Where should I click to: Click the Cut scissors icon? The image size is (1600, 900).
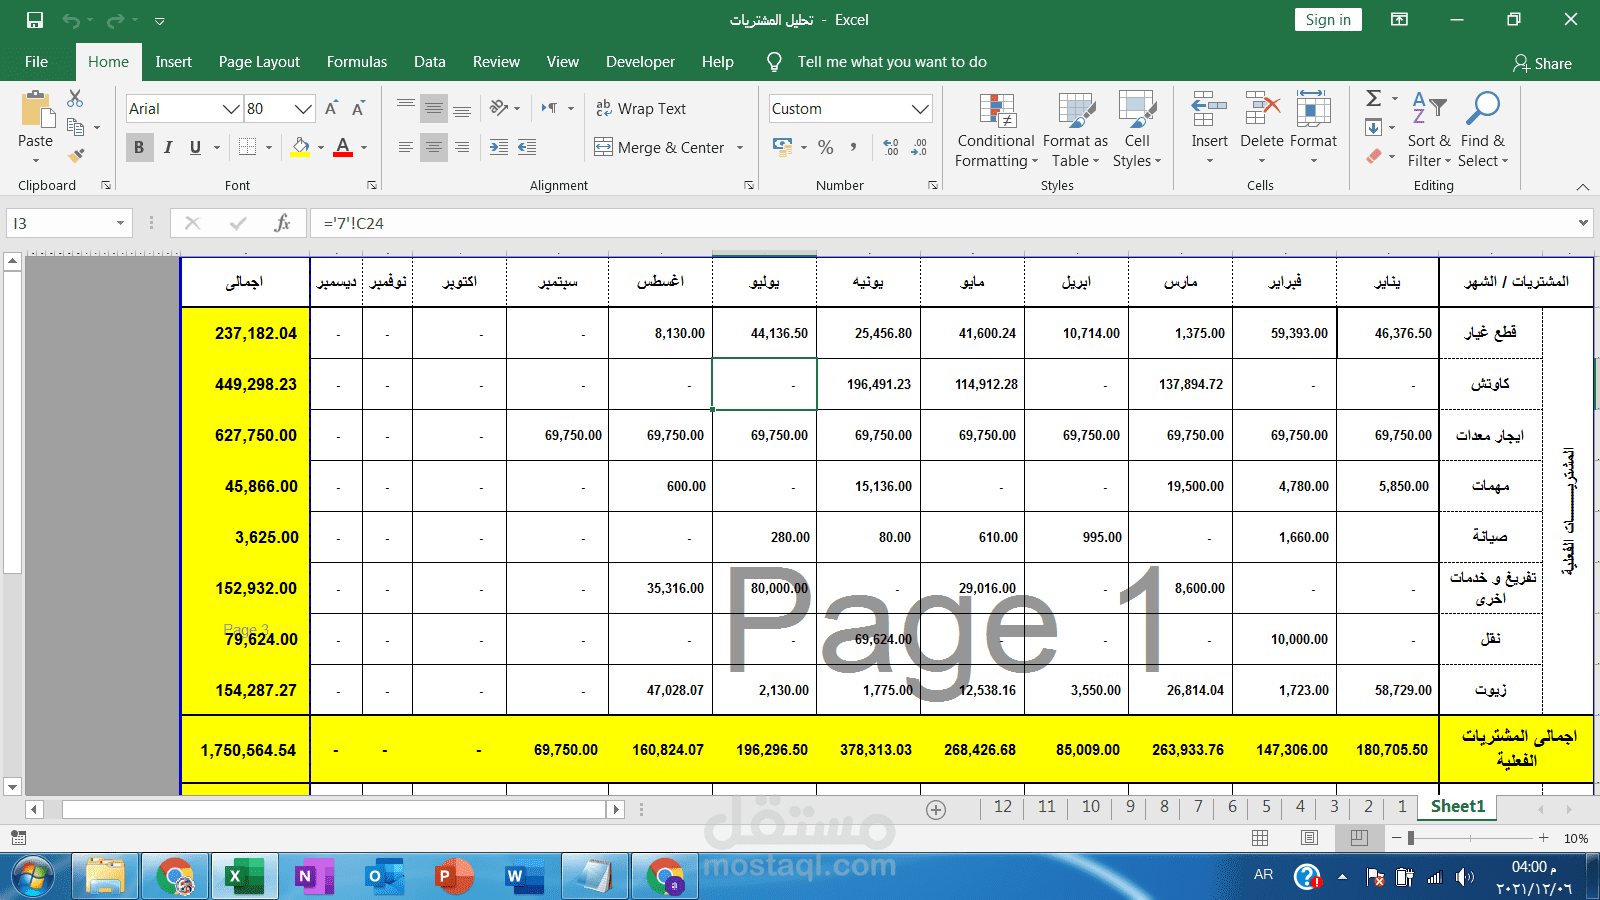pos(75,98)
